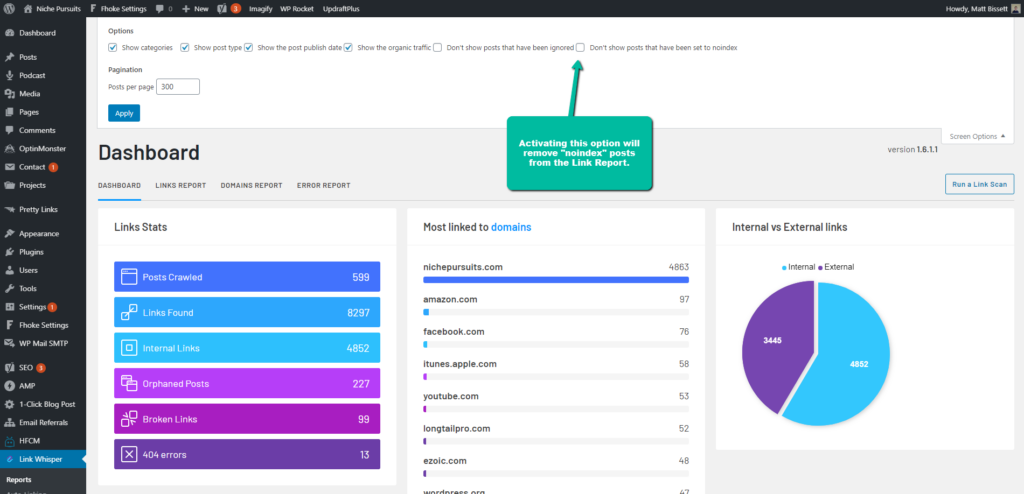Click the Contact envelope icon

pyautogui.click(x=9, y=167)
